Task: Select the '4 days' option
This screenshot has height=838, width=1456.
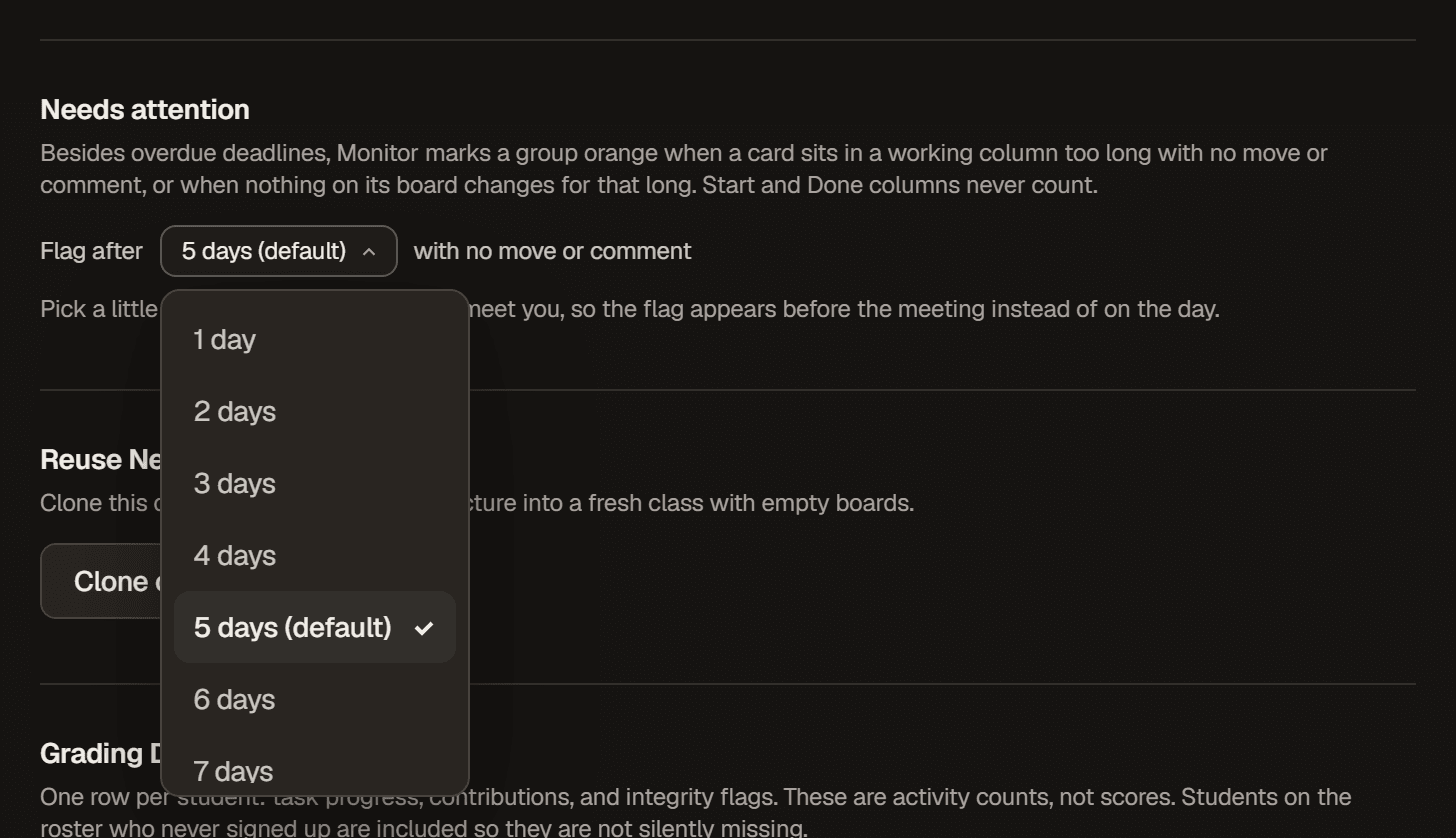Action: tap(315, 556)
